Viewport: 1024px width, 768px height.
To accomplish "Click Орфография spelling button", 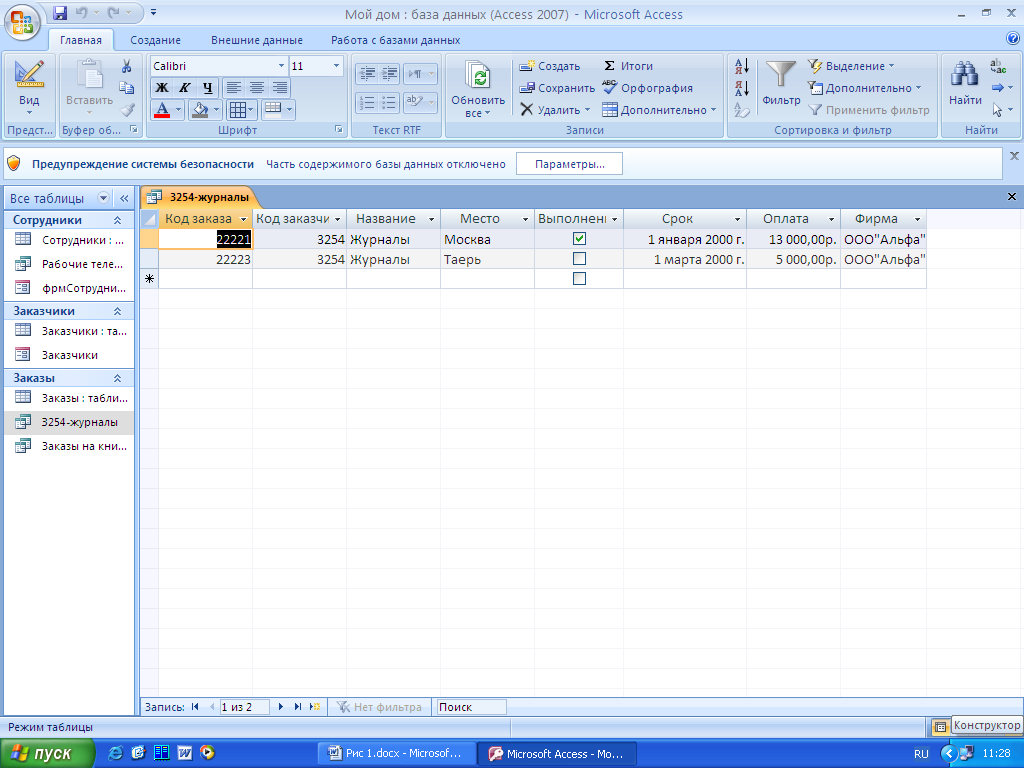I will tap(647, 88).
